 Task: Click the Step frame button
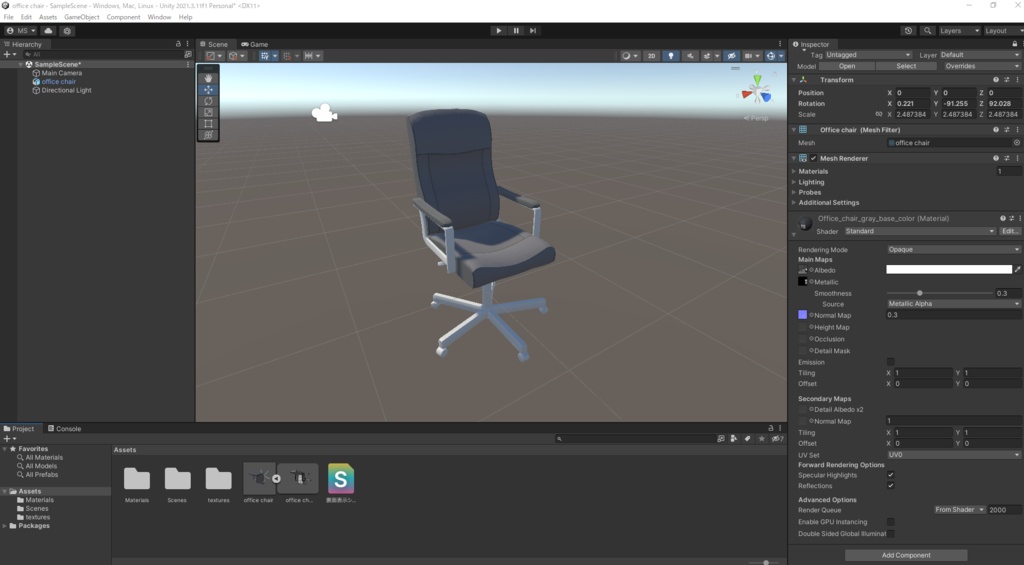(x=533, y=31)
